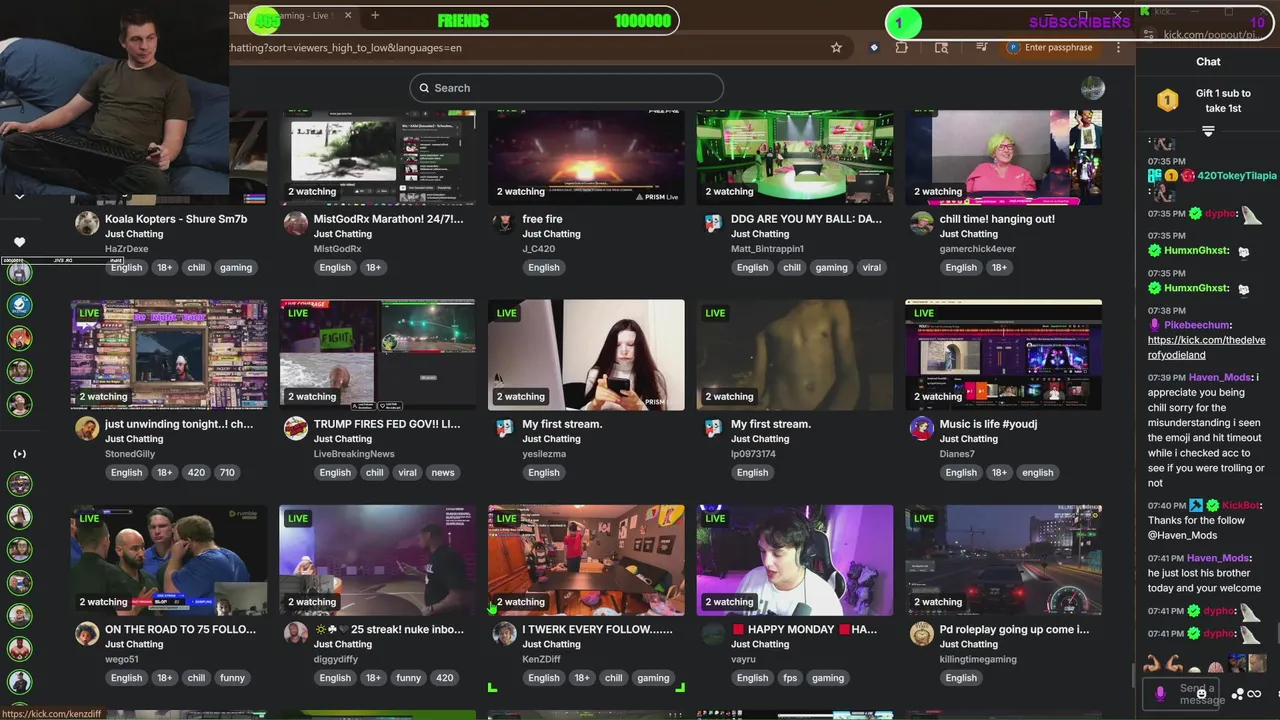Click username Pikebeechum in chat
The height and width of the screenshot is (720, 1280).
(x=1196, y=325)
